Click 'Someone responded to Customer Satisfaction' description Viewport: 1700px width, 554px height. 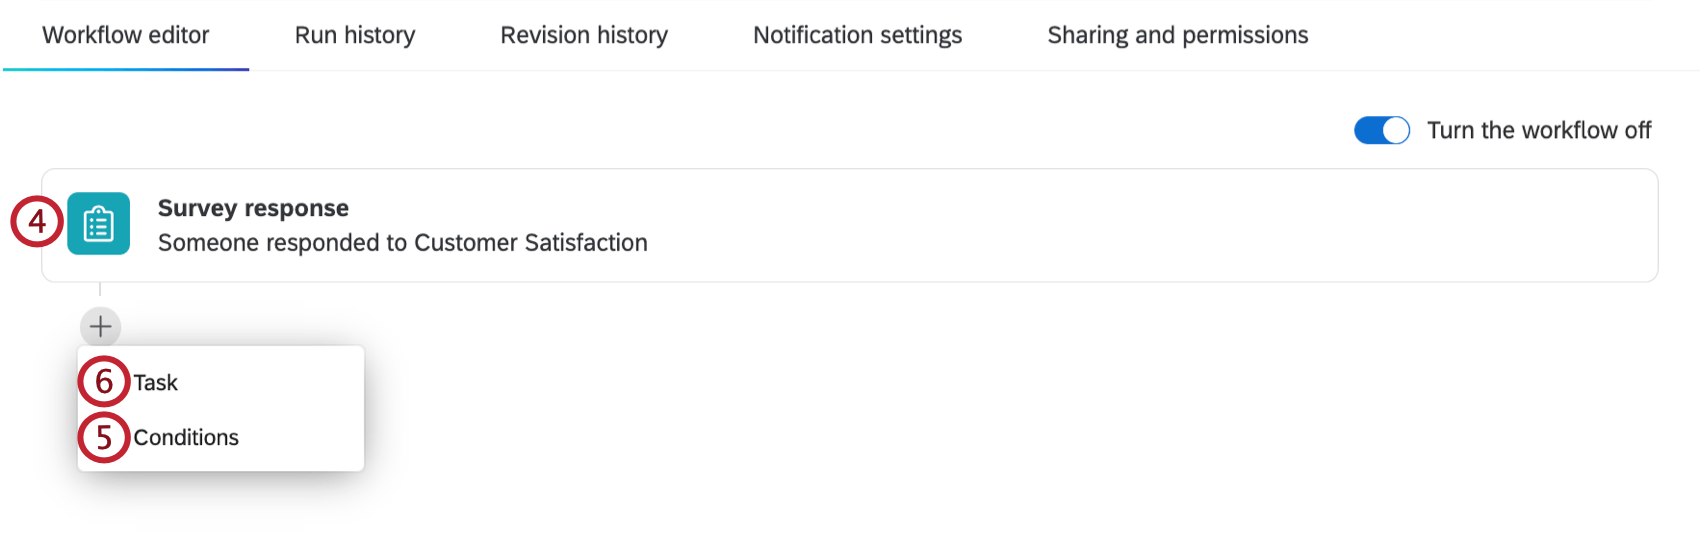tap(403, 243)
